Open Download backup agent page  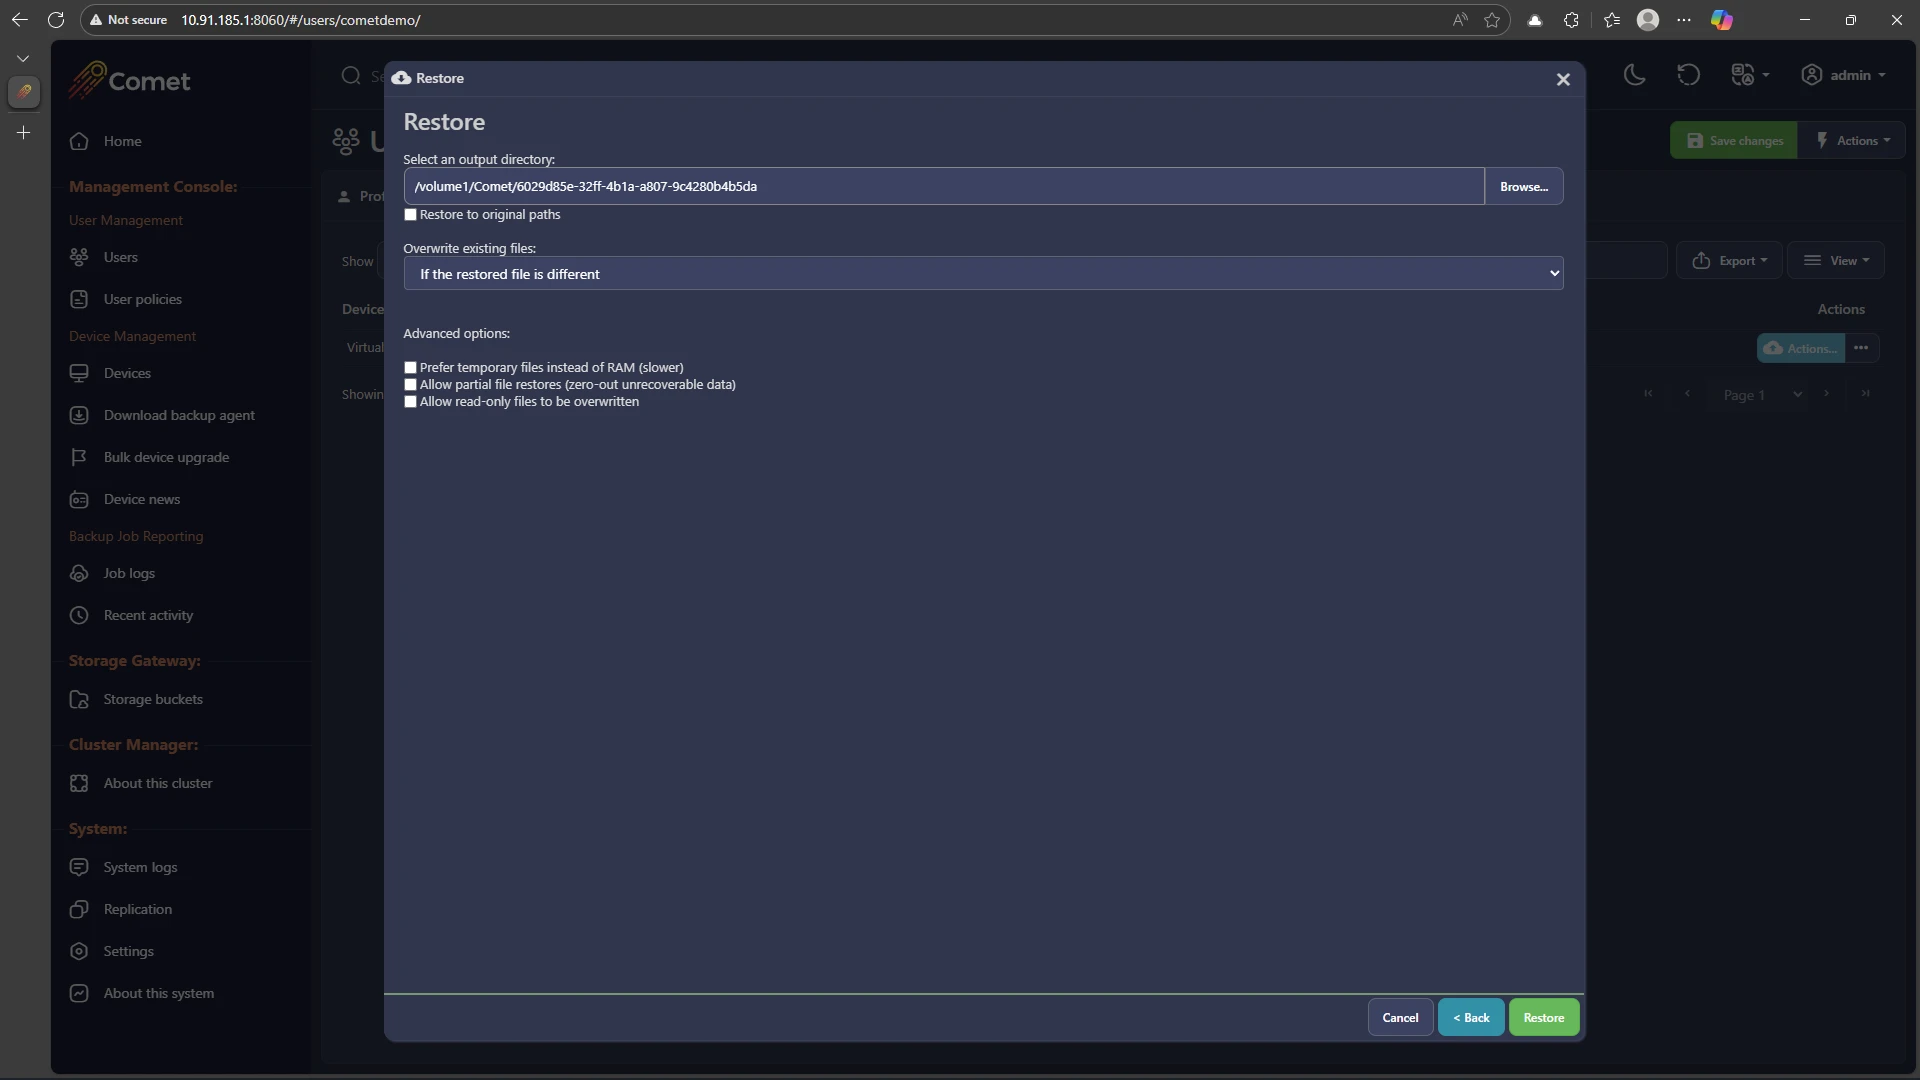(179, 415)
